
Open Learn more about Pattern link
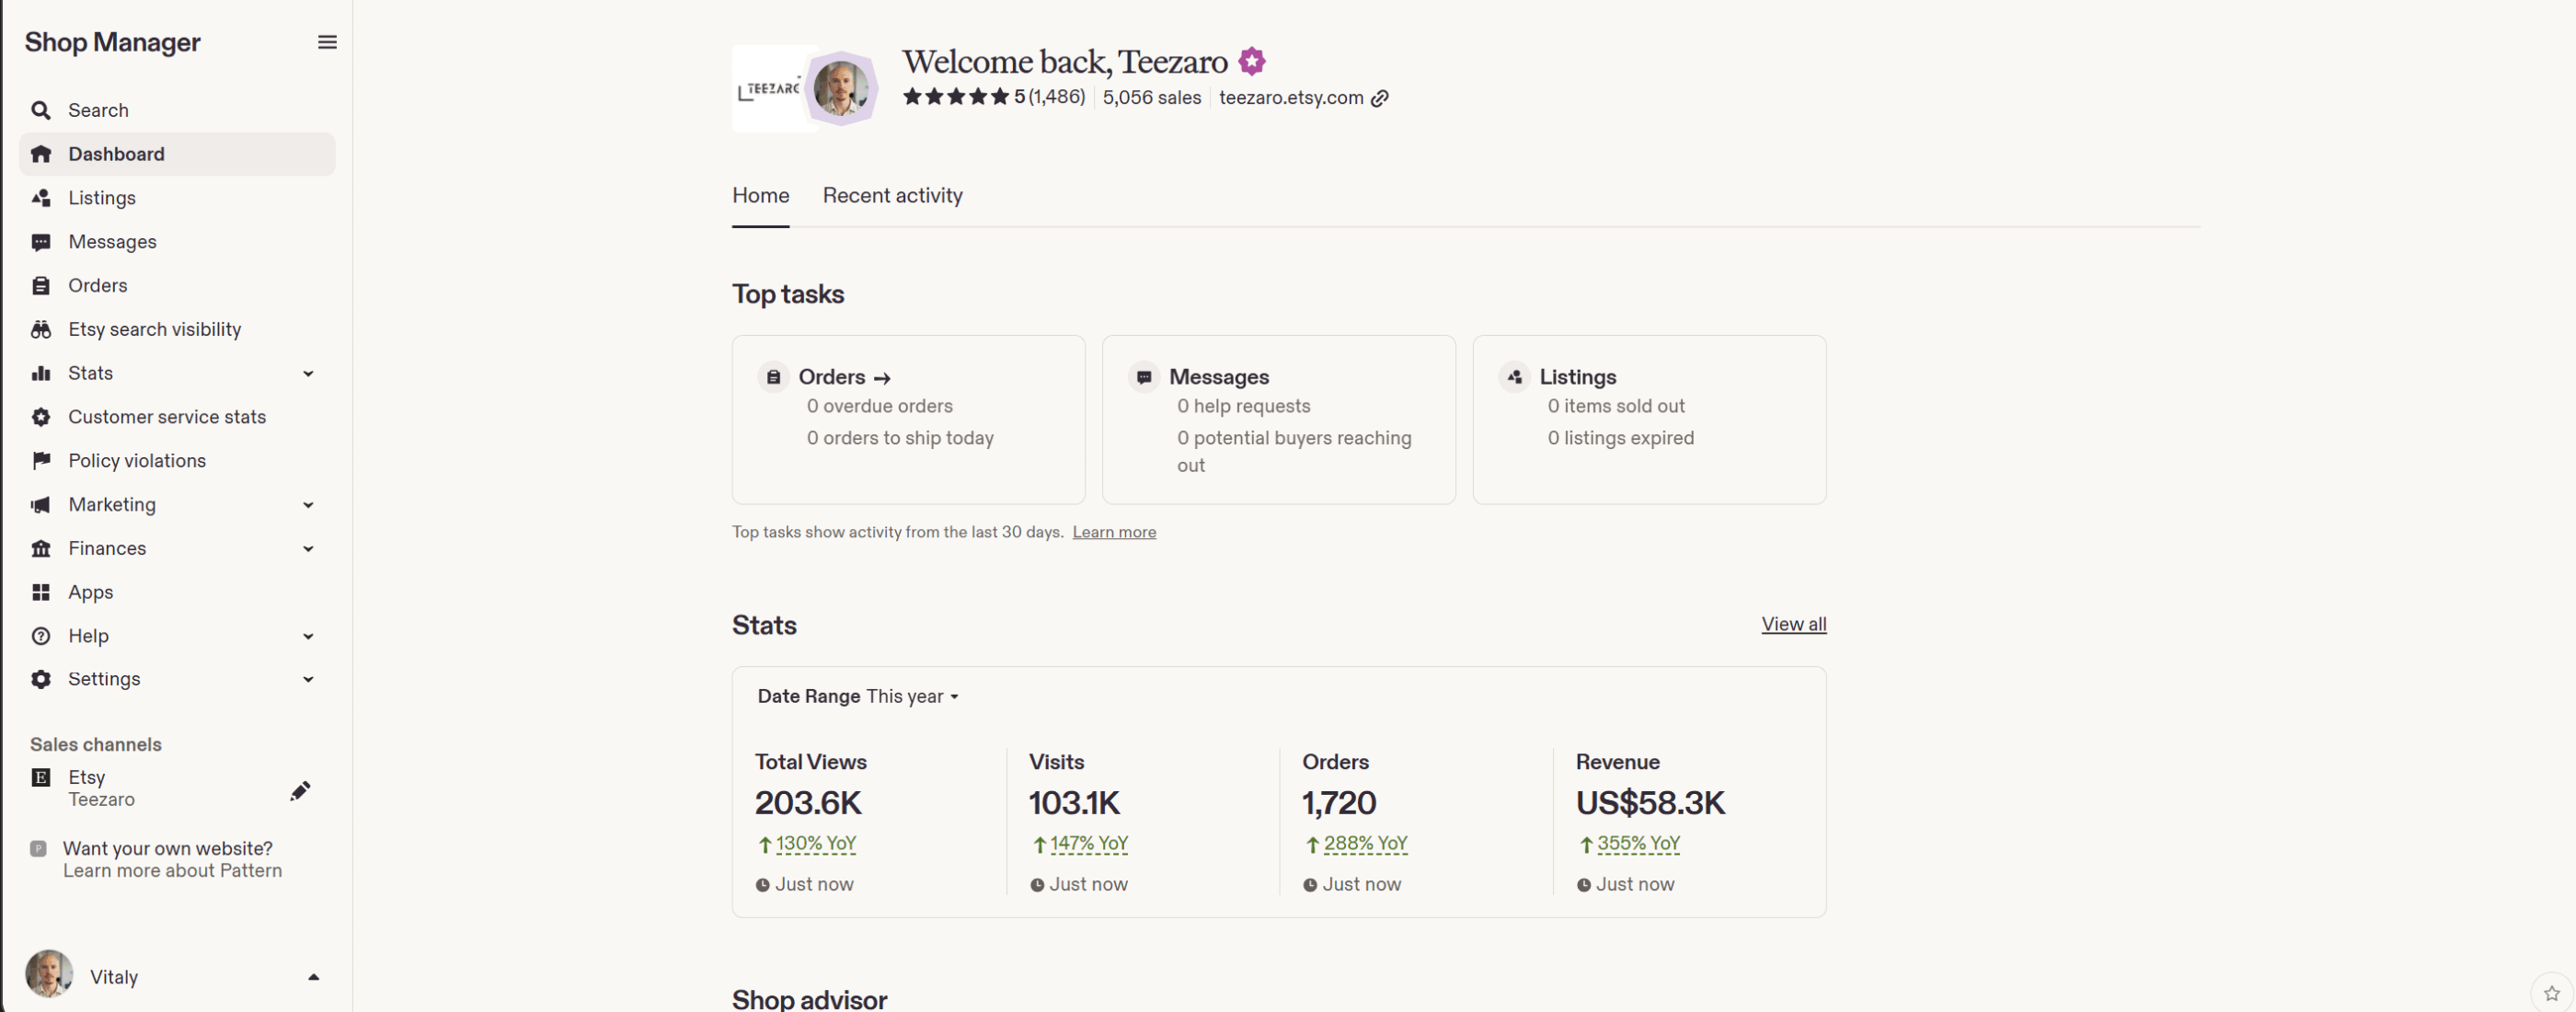click(x=173, y=871)
